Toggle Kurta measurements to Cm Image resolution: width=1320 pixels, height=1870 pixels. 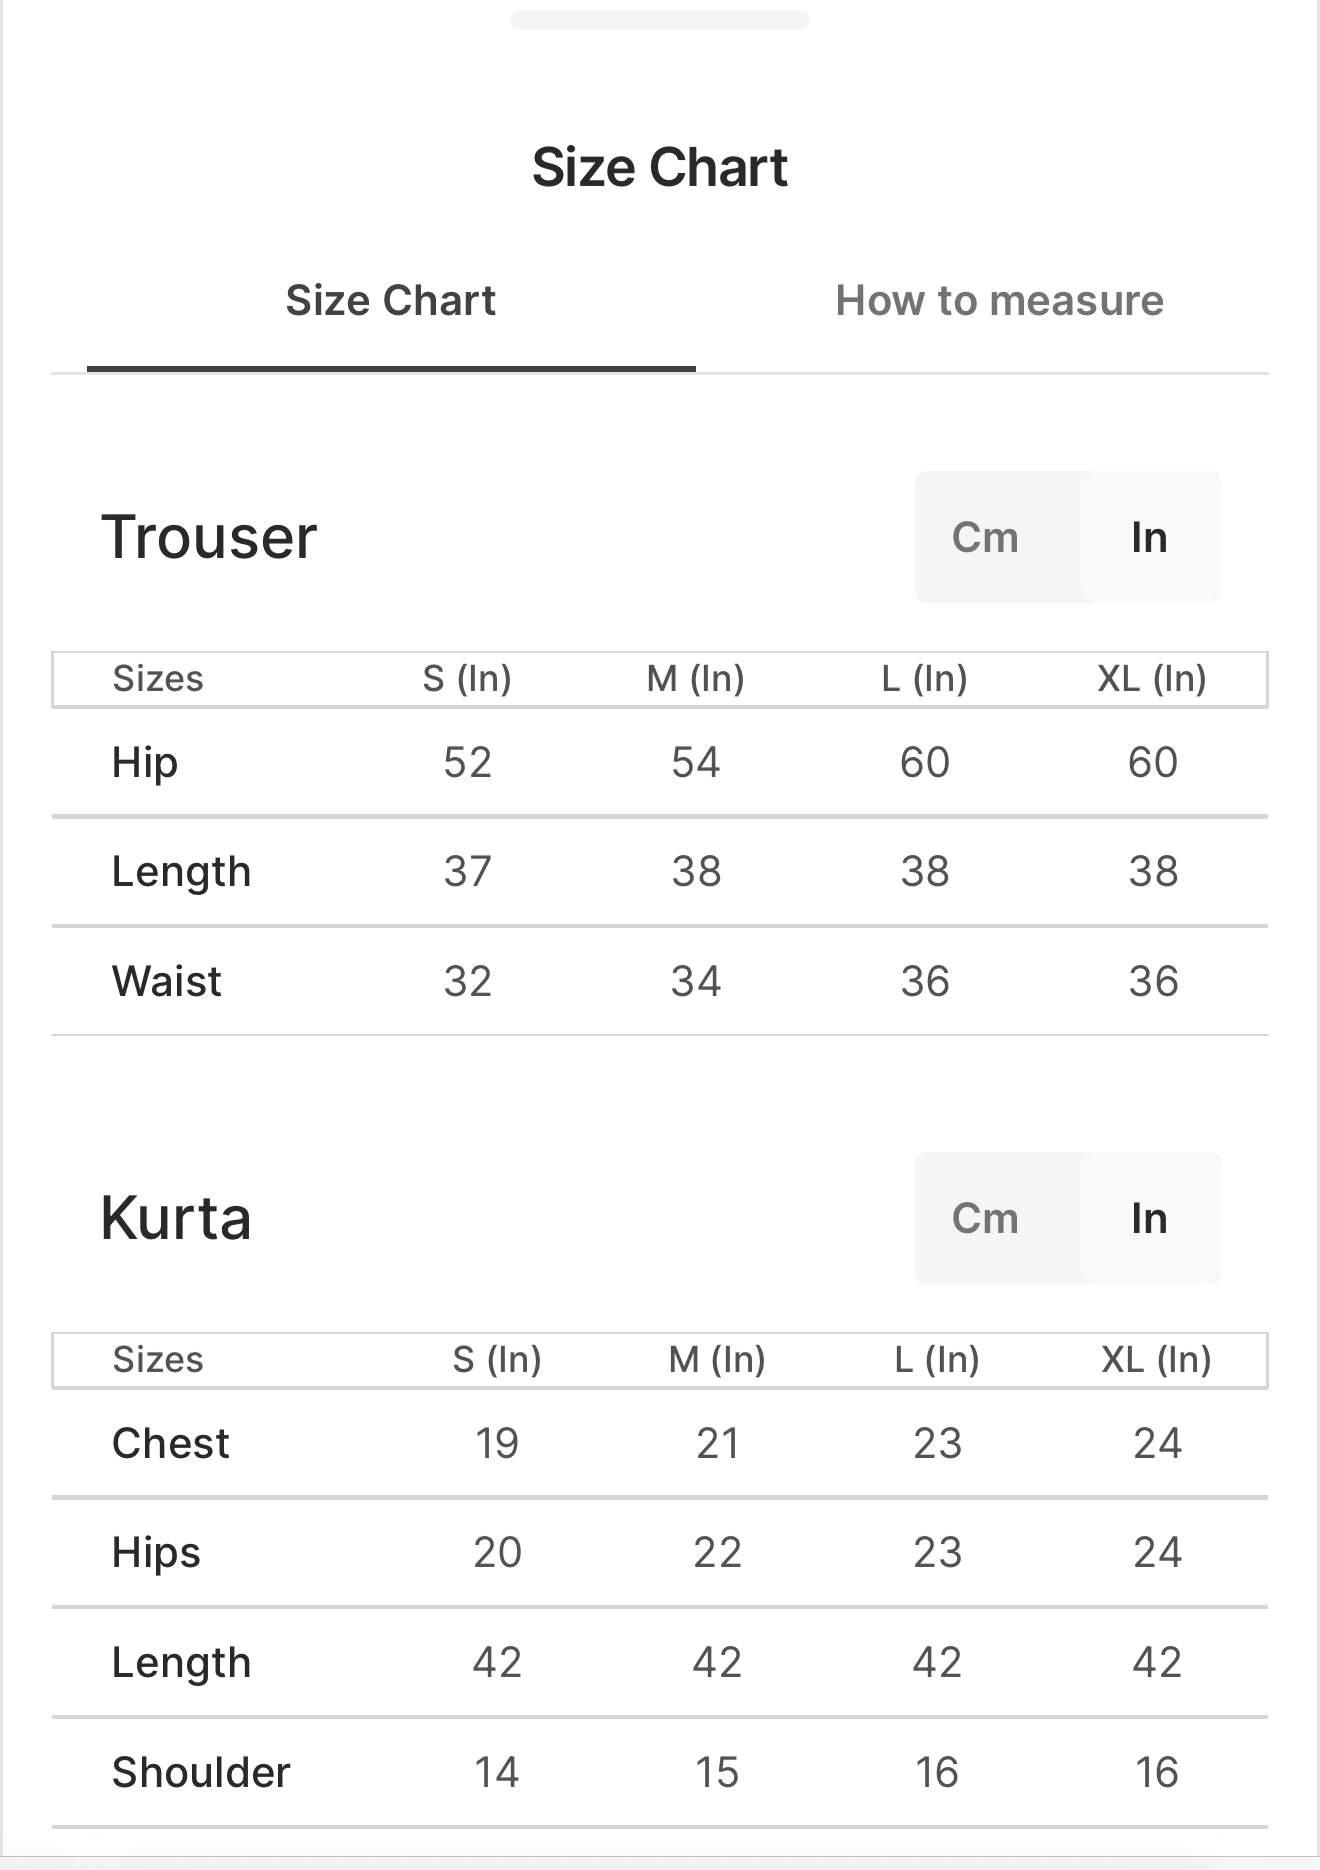point(986,1218)
